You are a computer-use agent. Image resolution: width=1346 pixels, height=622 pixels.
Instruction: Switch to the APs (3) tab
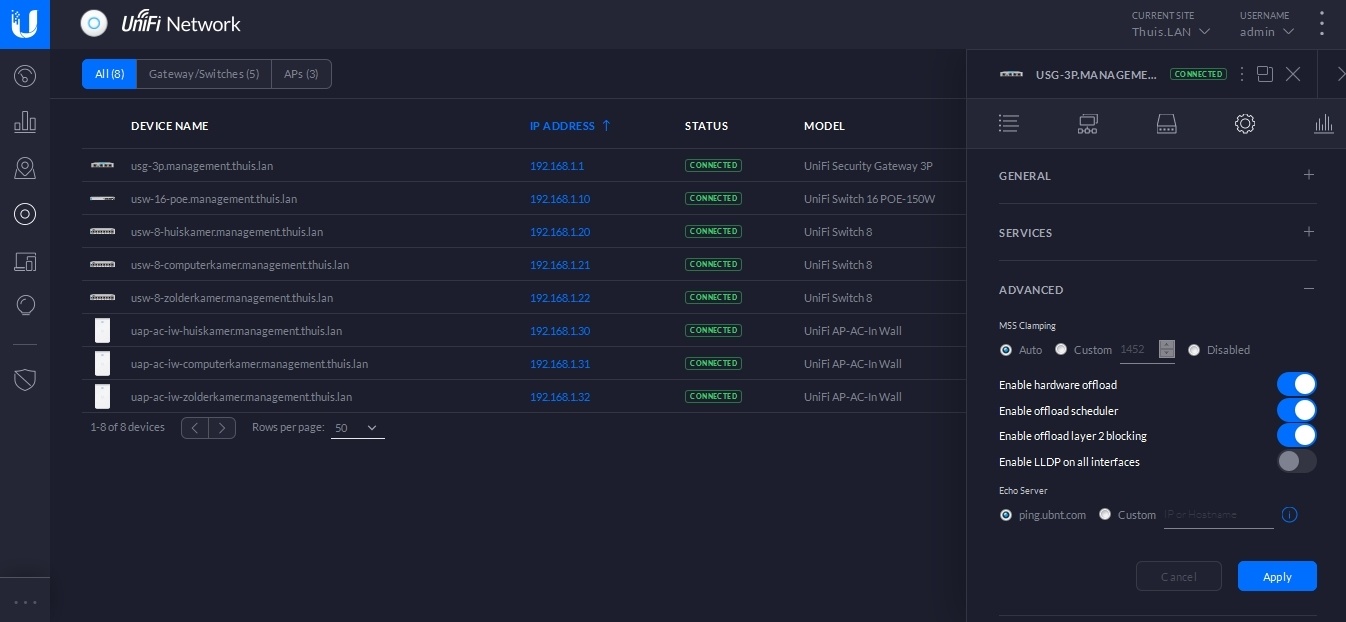tap(301, 74)
